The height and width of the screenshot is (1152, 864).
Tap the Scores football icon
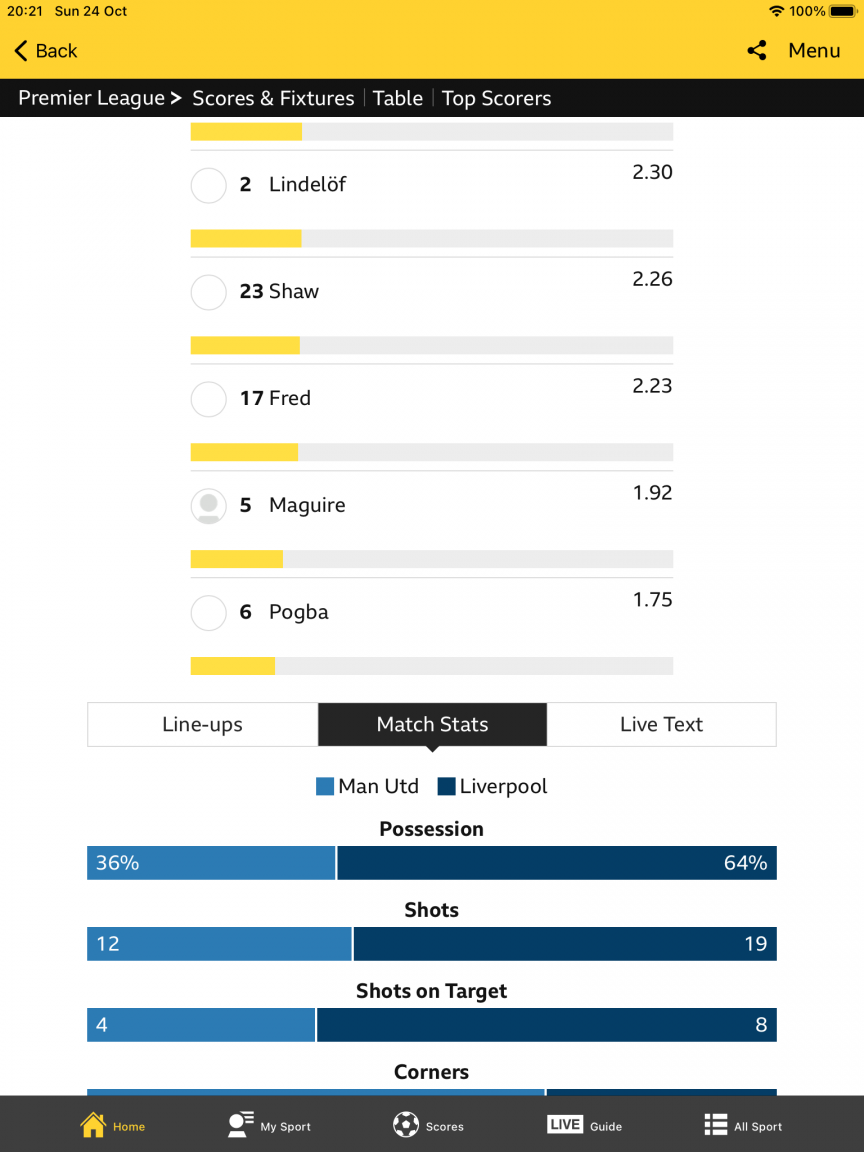(406, 1125)
